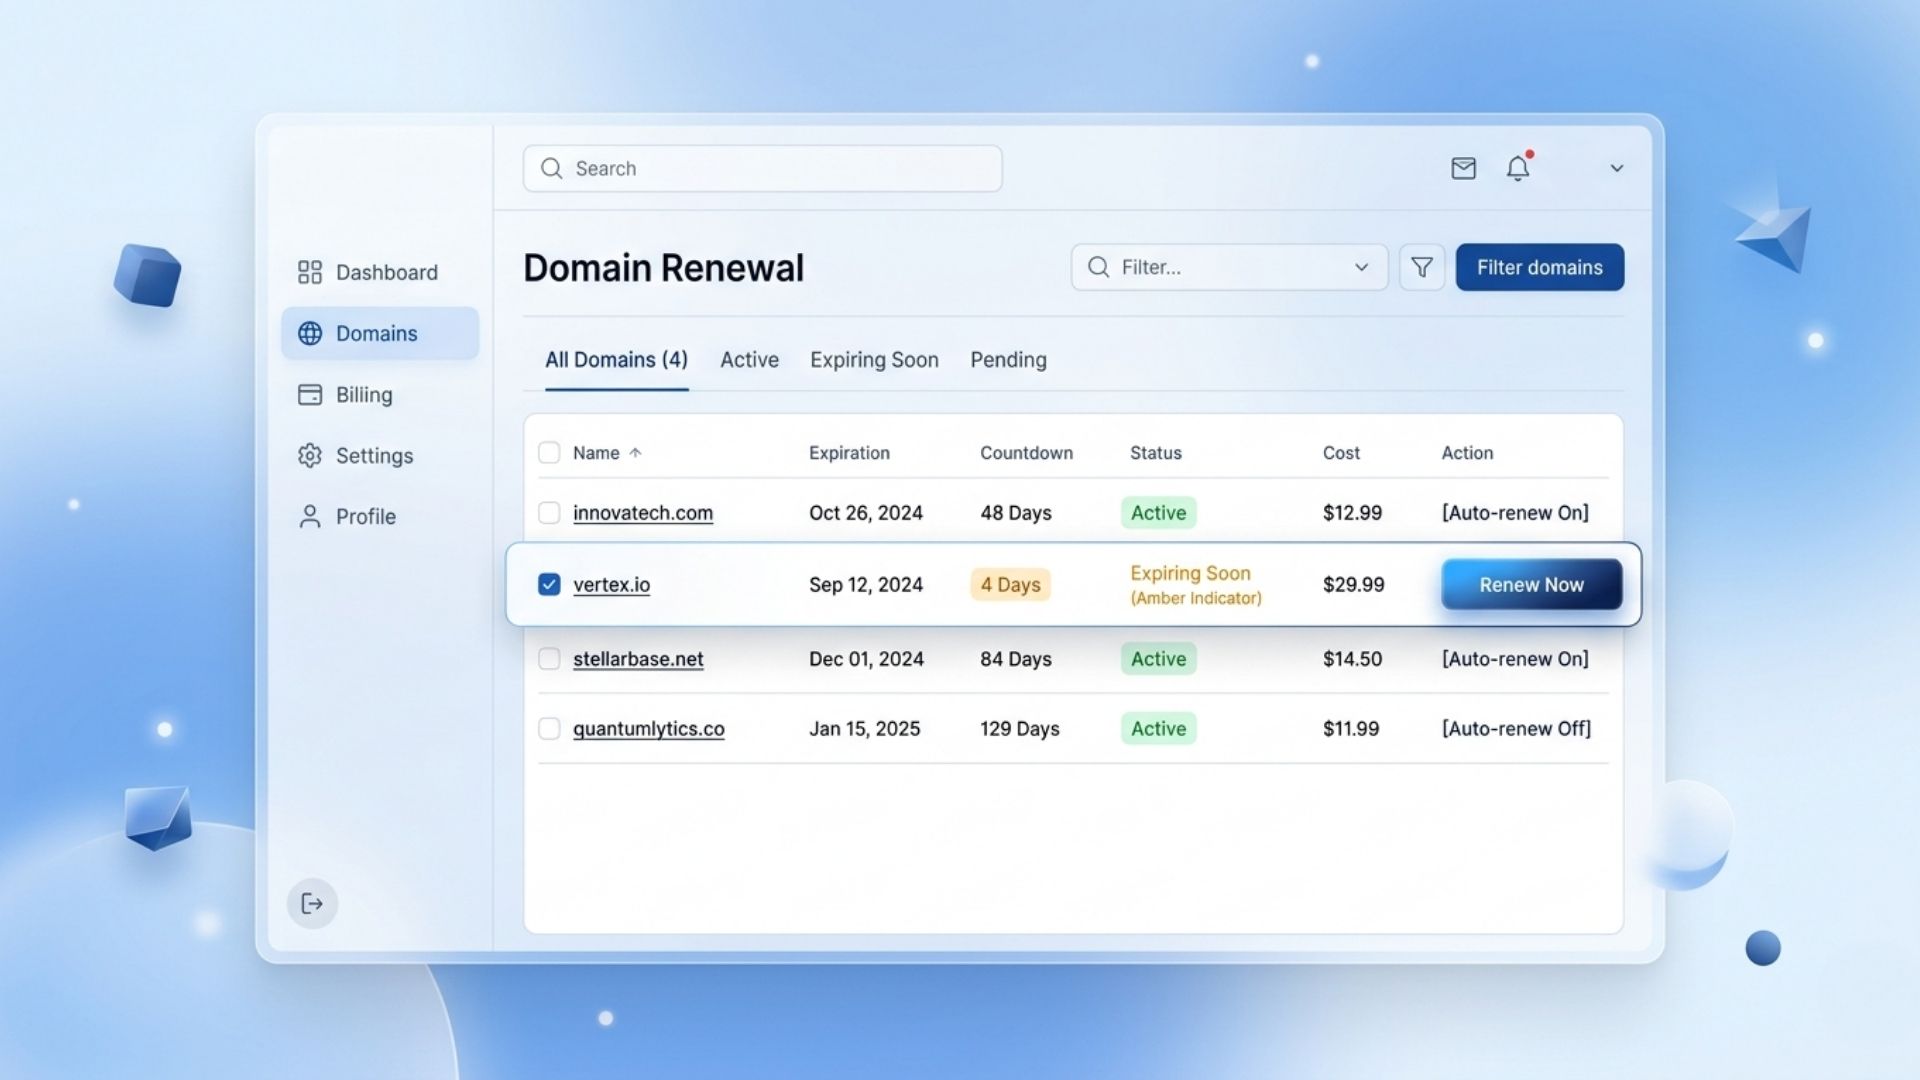The height and width of the screenshot is (1080, 1920).
Task: Open notifications bell icon
Action: point(1518,167)
